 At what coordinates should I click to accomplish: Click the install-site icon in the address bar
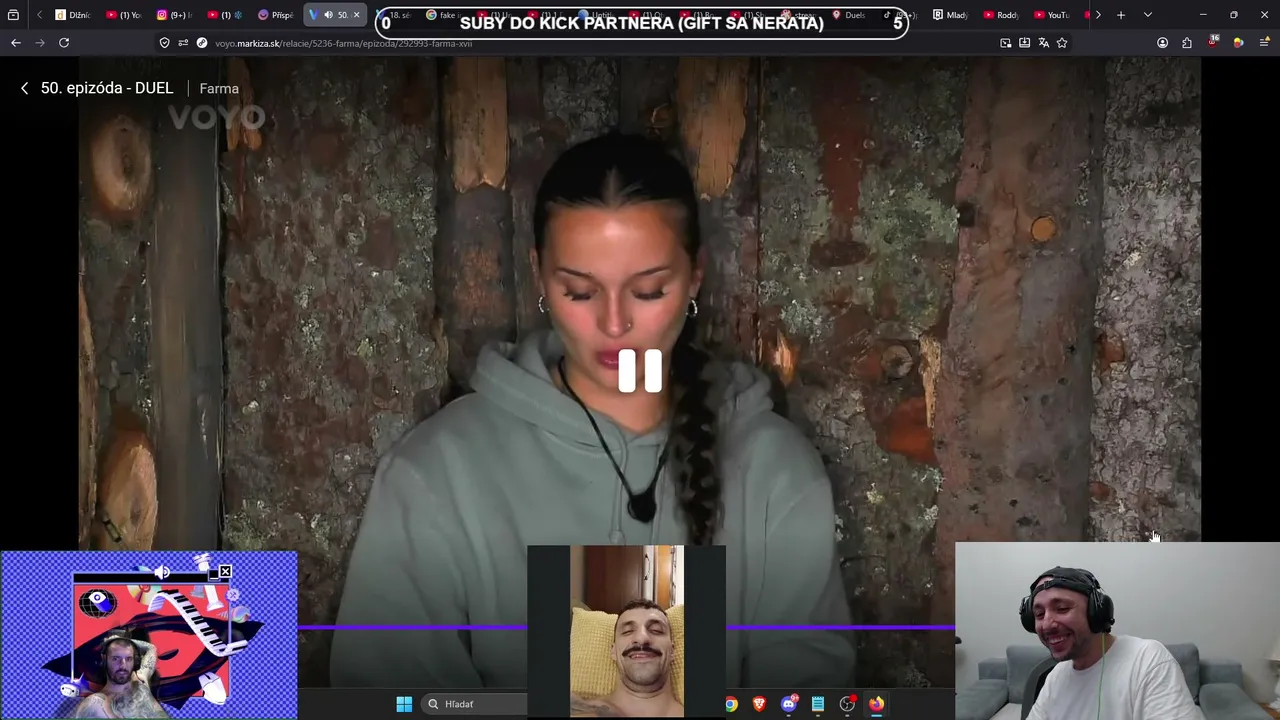1025,43
